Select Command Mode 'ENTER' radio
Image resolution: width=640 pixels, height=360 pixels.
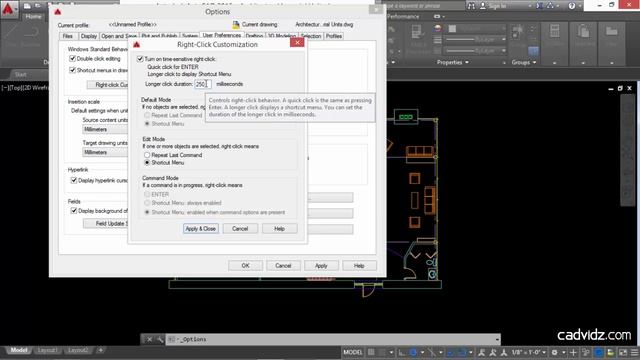[x=147, y=195]
